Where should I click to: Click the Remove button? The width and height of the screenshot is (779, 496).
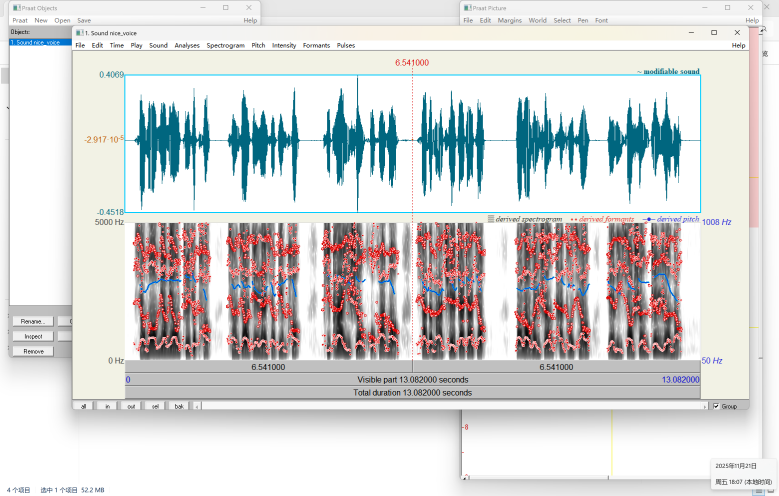click(x=33, y=351)
